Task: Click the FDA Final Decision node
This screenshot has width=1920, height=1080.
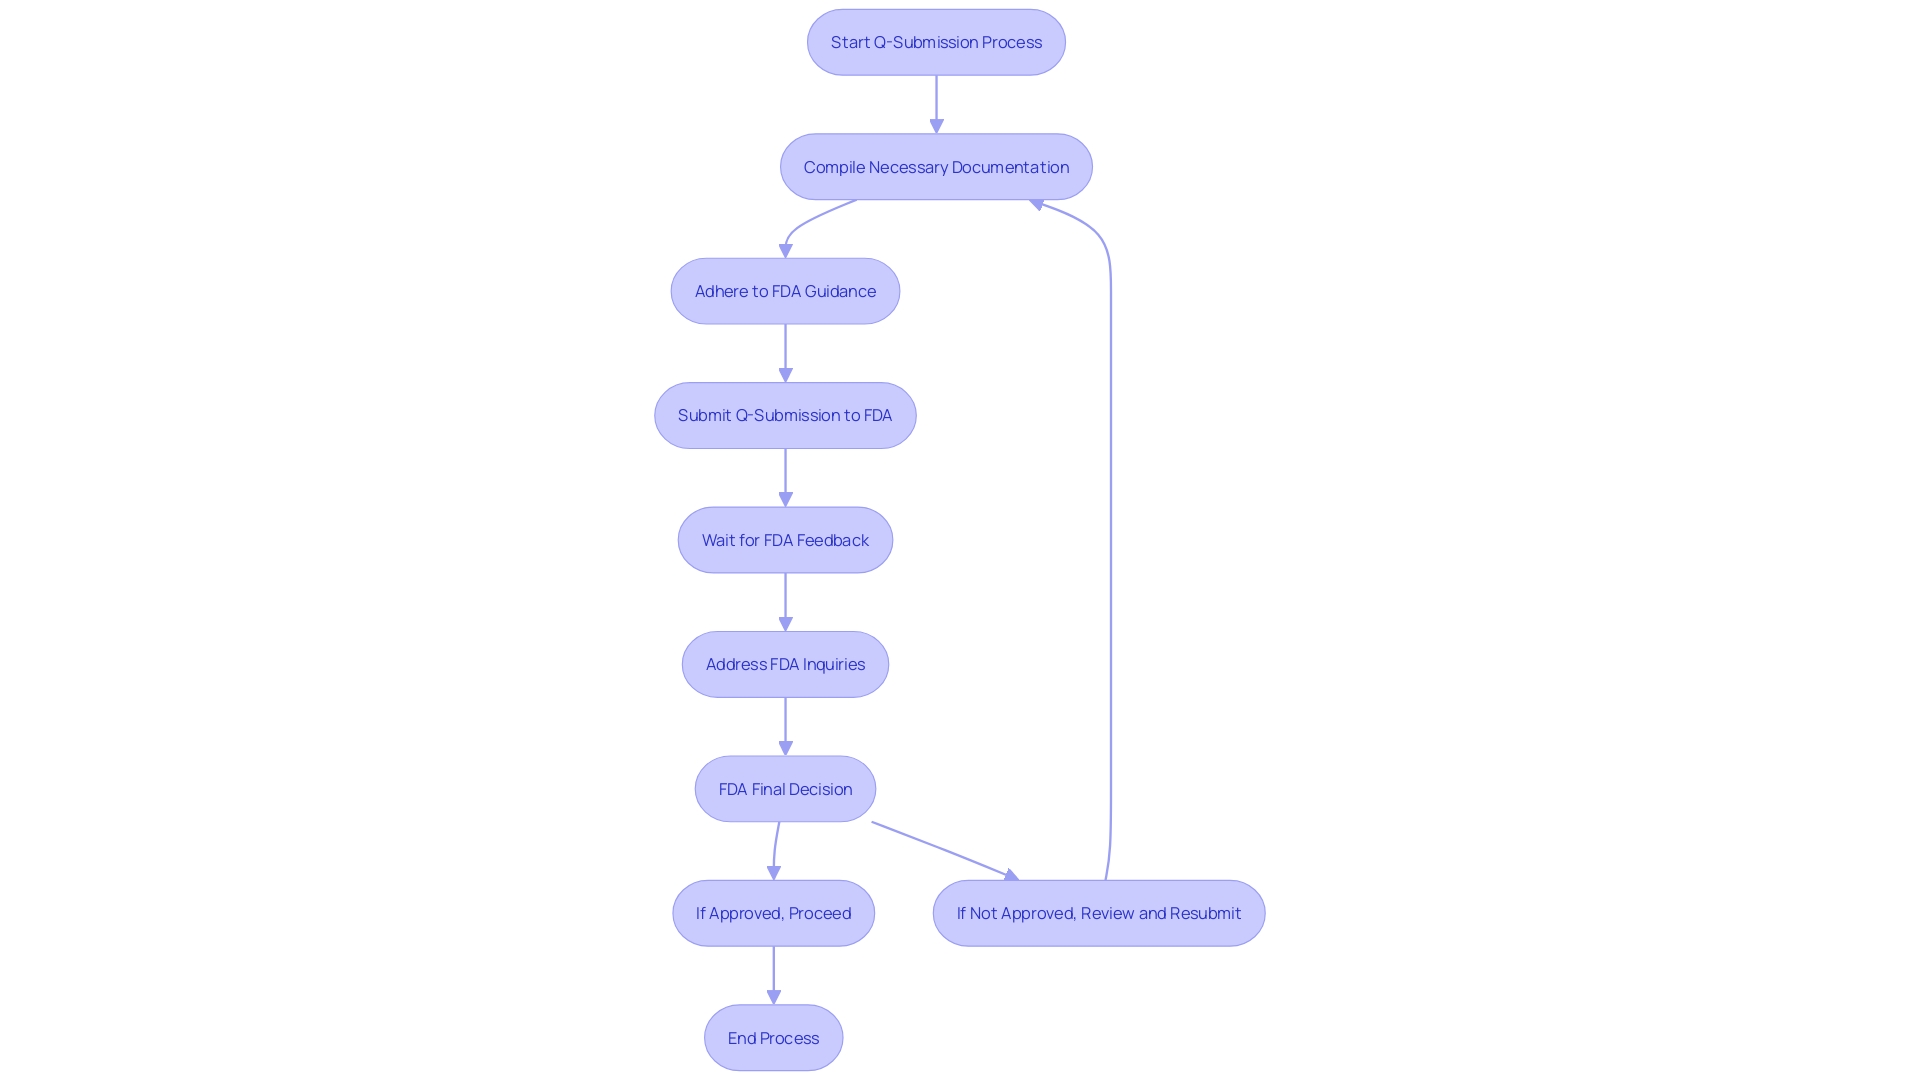Action: click(x=785, y=787)
